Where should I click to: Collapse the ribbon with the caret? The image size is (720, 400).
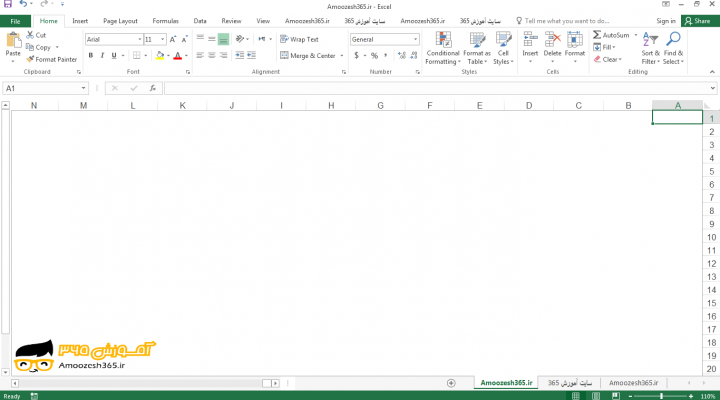[712, 72]
